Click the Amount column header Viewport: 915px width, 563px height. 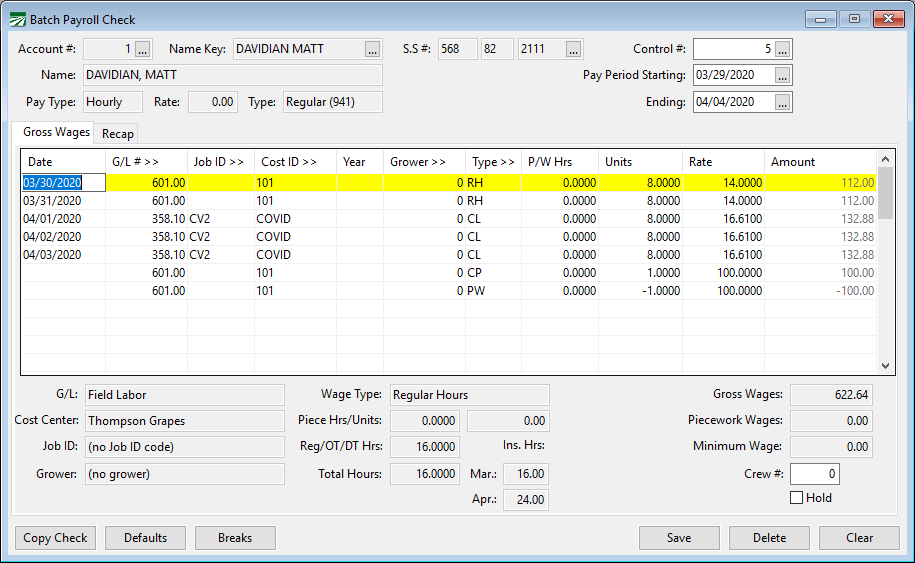pyautogui.click(x=820, y=162)
